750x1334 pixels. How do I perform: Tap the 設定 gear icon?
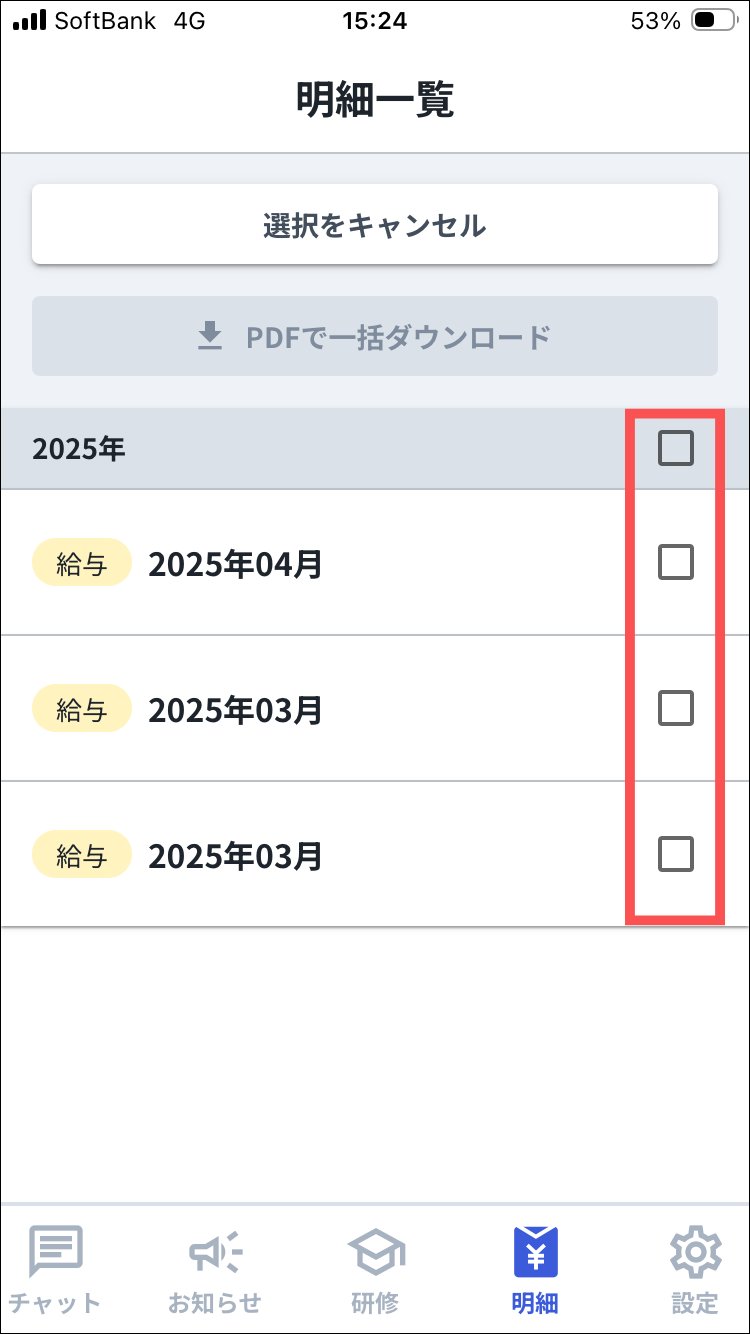tap(695, 1250)
